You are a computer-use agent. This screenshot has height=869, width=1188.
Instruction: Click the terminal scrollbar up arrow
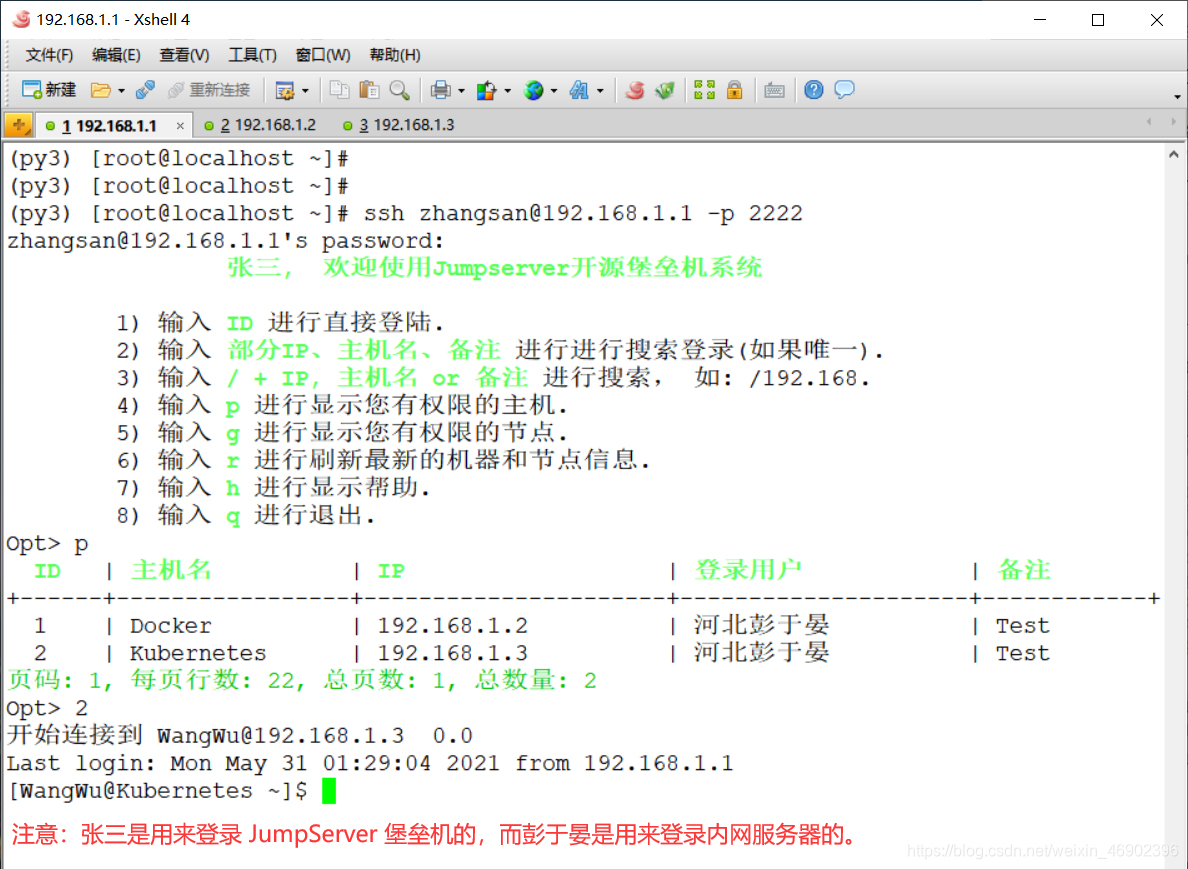(x=1174, y=155)
